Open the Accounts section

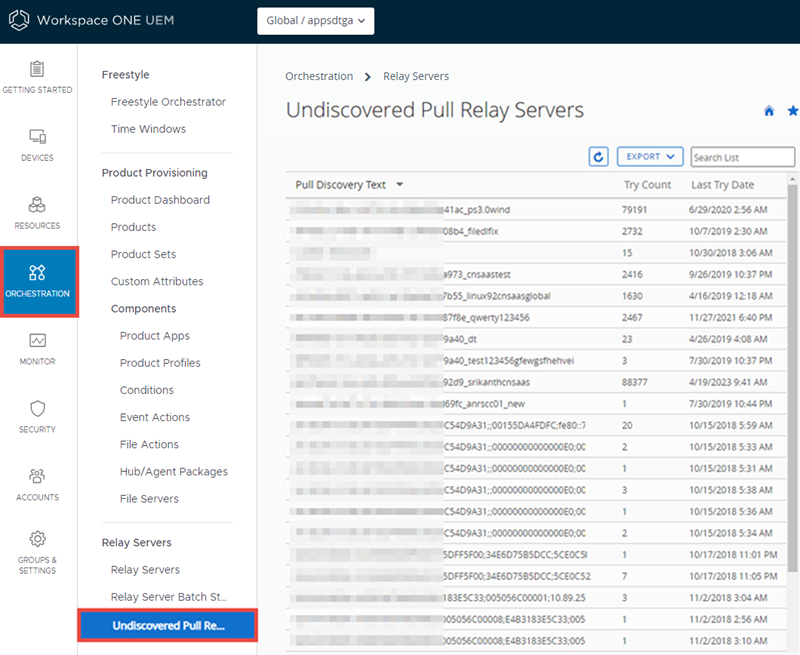pos(37,485)
